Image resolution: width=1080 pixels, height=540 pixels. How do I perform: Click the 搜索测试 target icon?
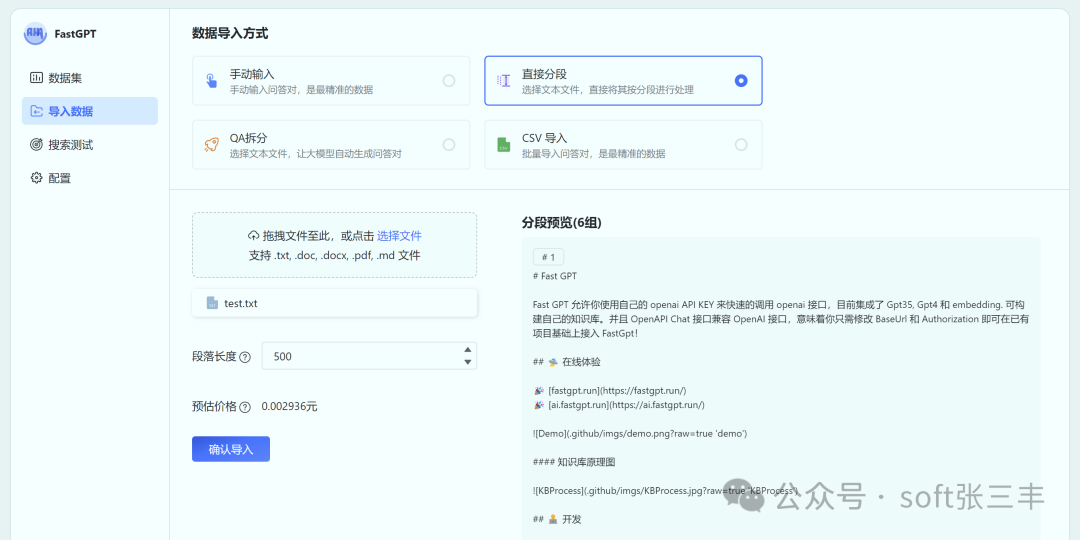click(x=36, y=145)
